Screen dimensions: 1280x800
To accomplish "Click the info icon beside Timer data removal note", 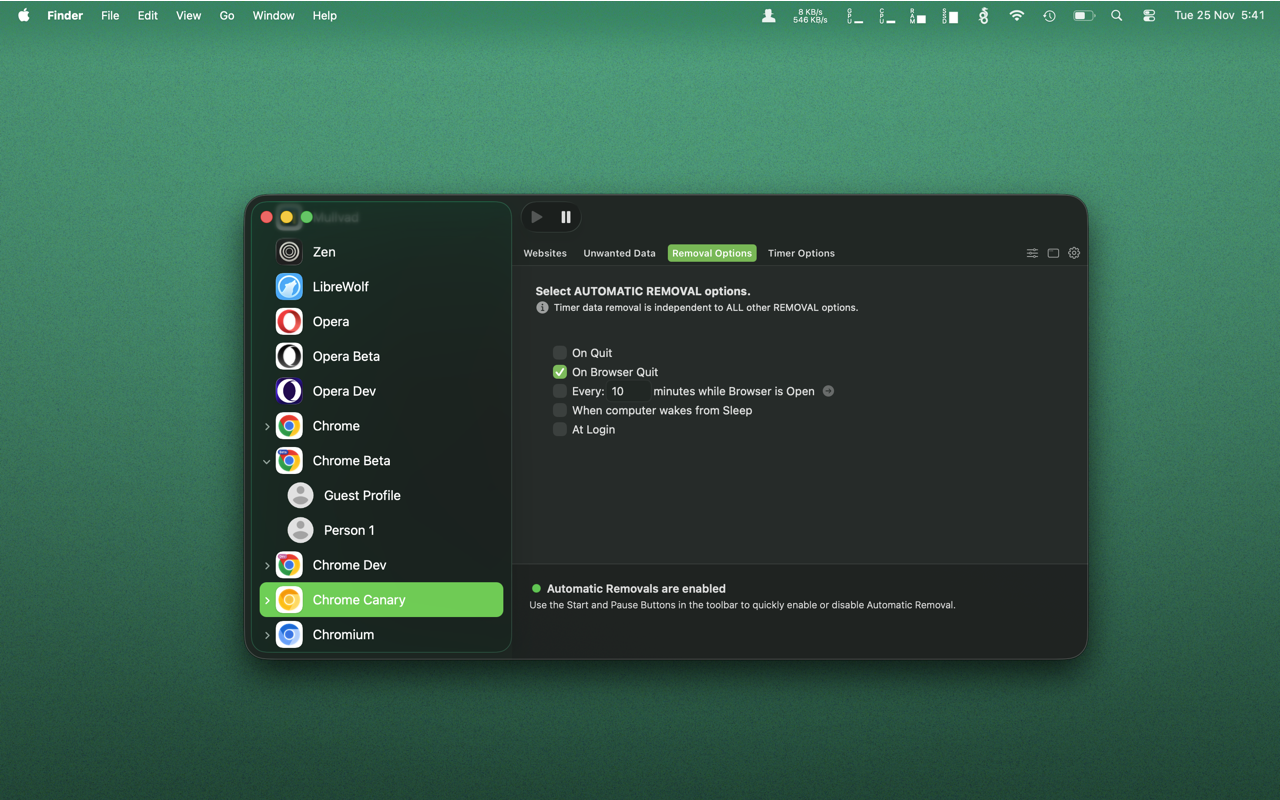I will (542, 308).
